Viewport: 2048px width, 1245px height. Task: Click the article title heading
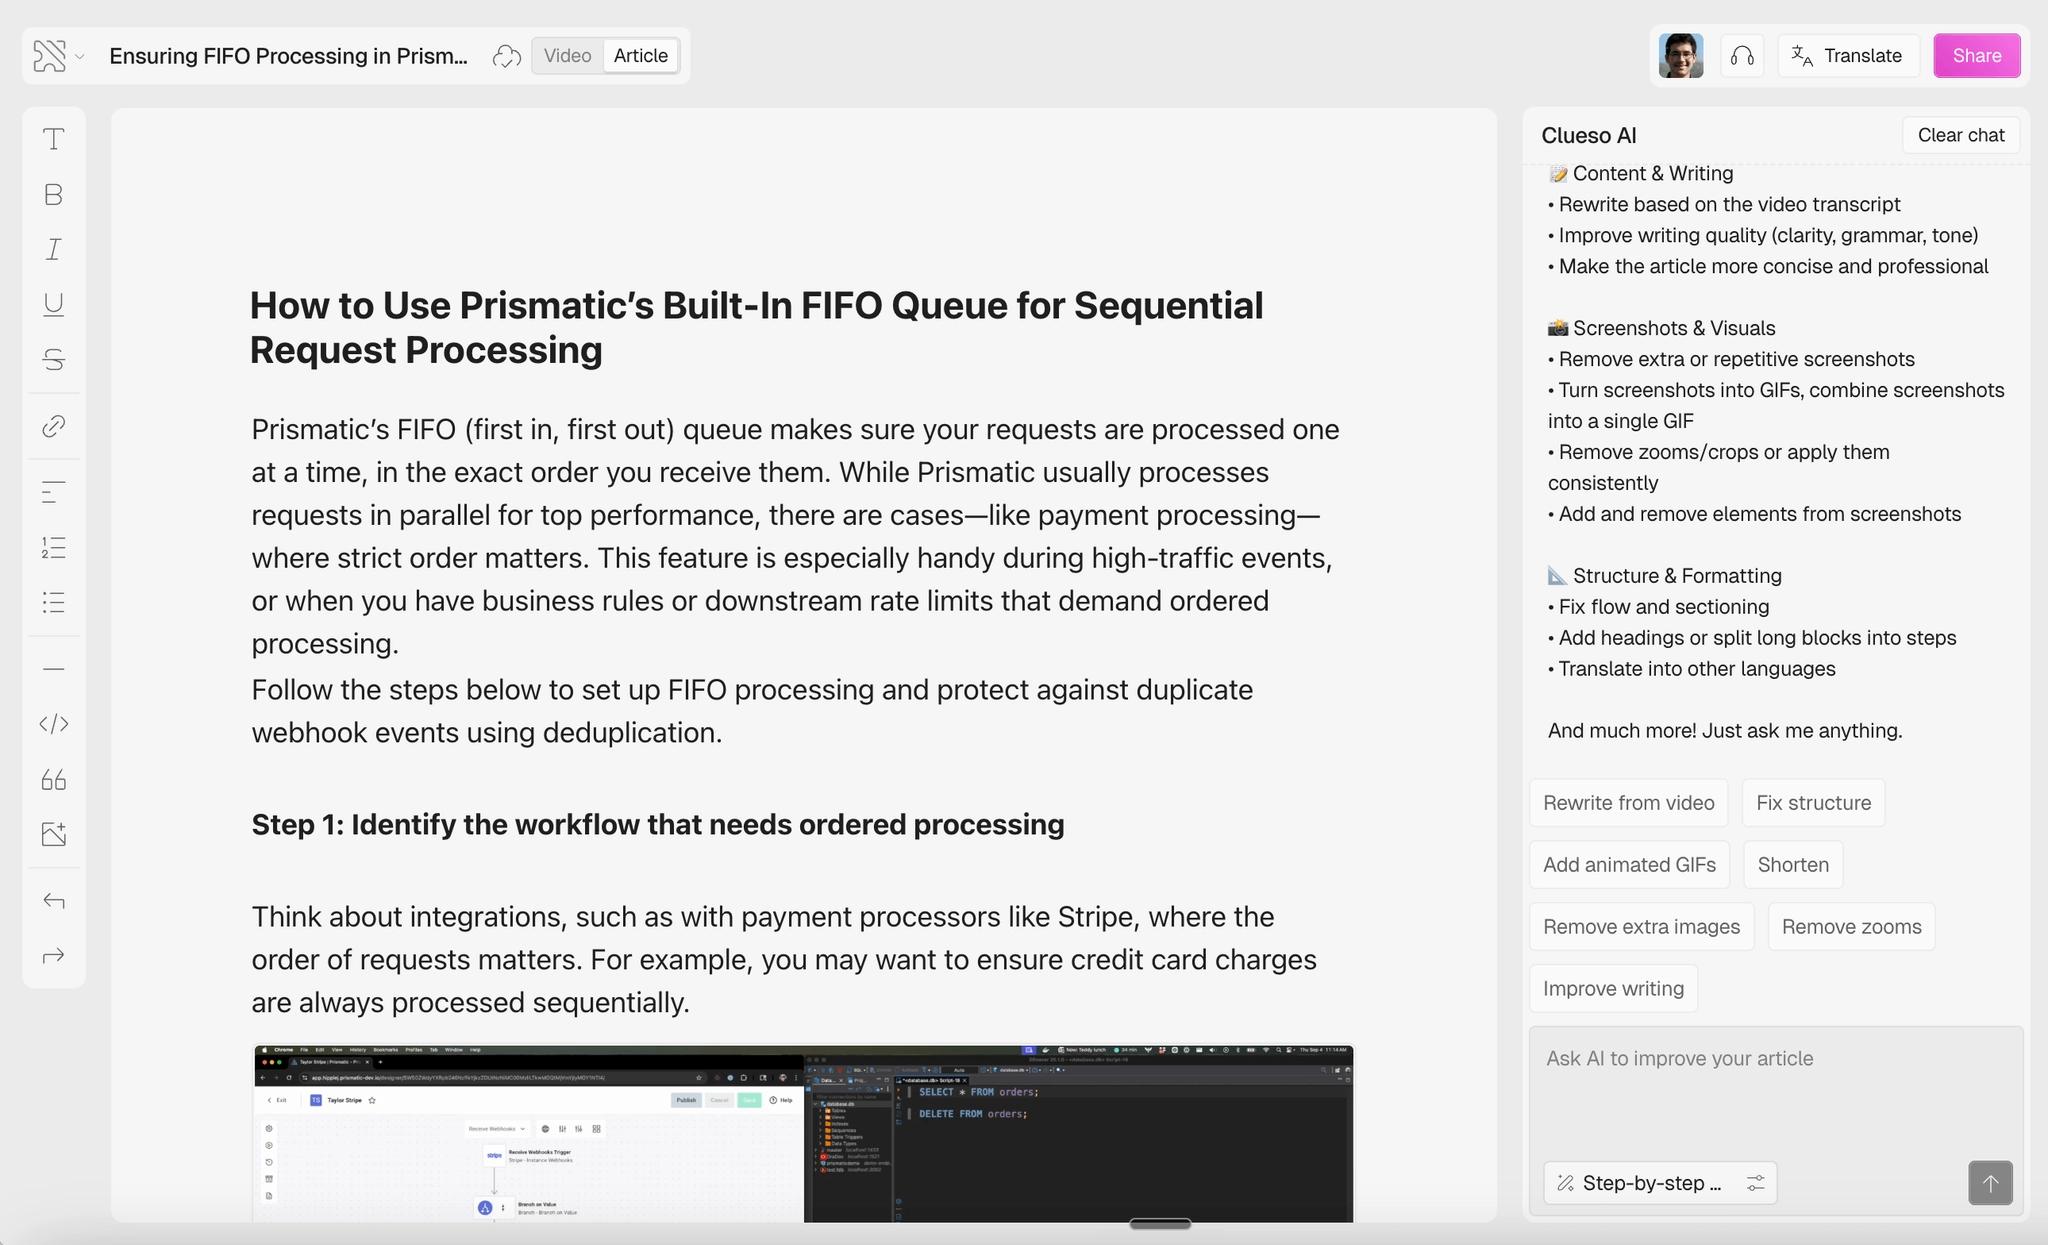click(x=756, y=328)
